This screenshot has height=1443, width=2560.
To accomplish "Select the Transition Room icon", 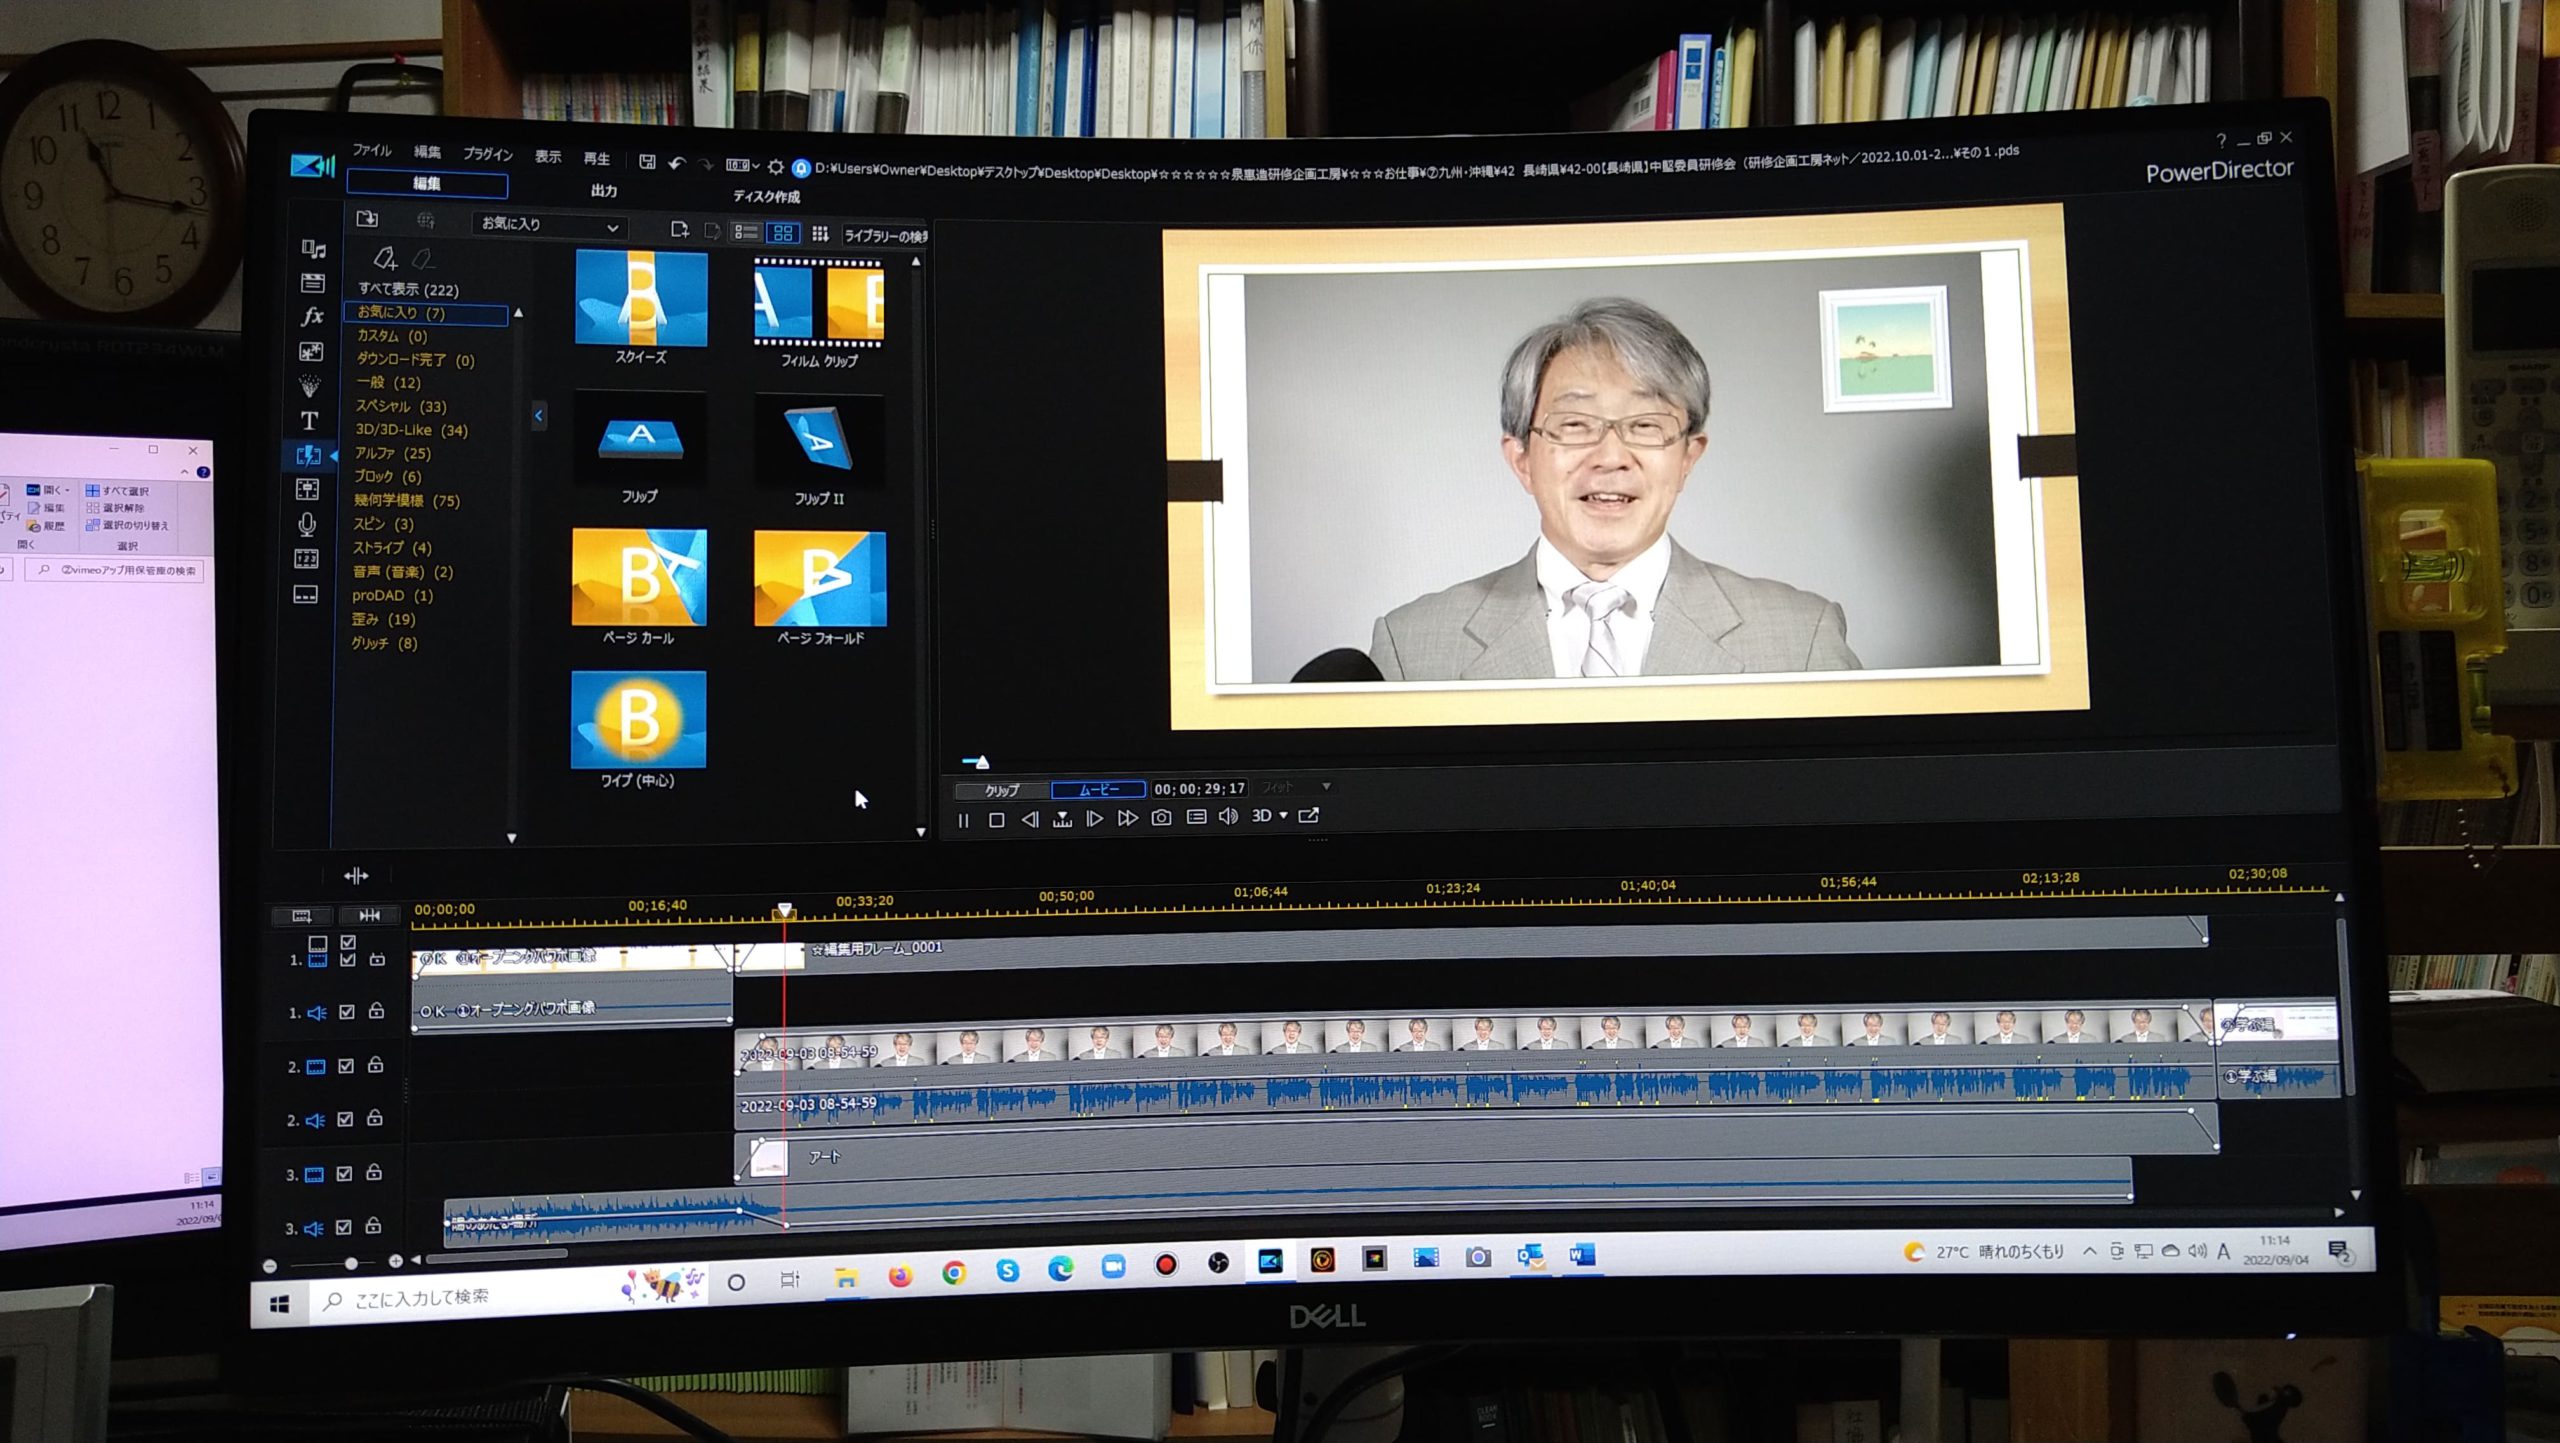I will [308, 455].
